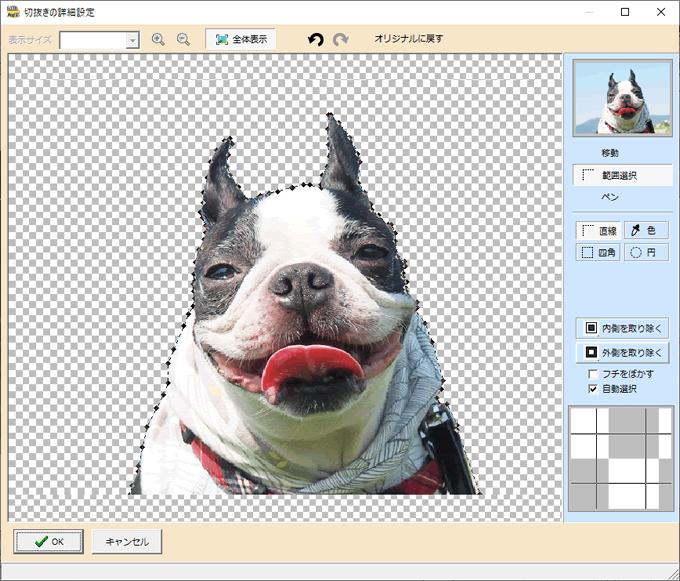680x581 pixels.
Task: Select the 円 circle selection tool
Action: [x=646, y=252]
